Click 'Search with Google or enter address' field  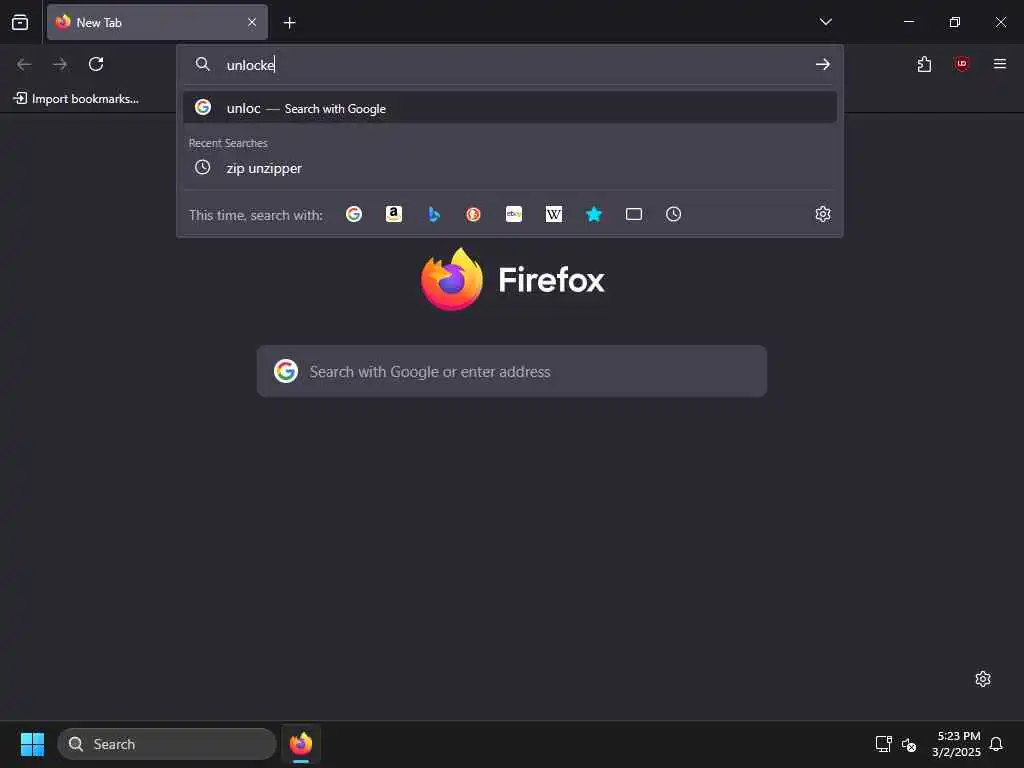511,371
